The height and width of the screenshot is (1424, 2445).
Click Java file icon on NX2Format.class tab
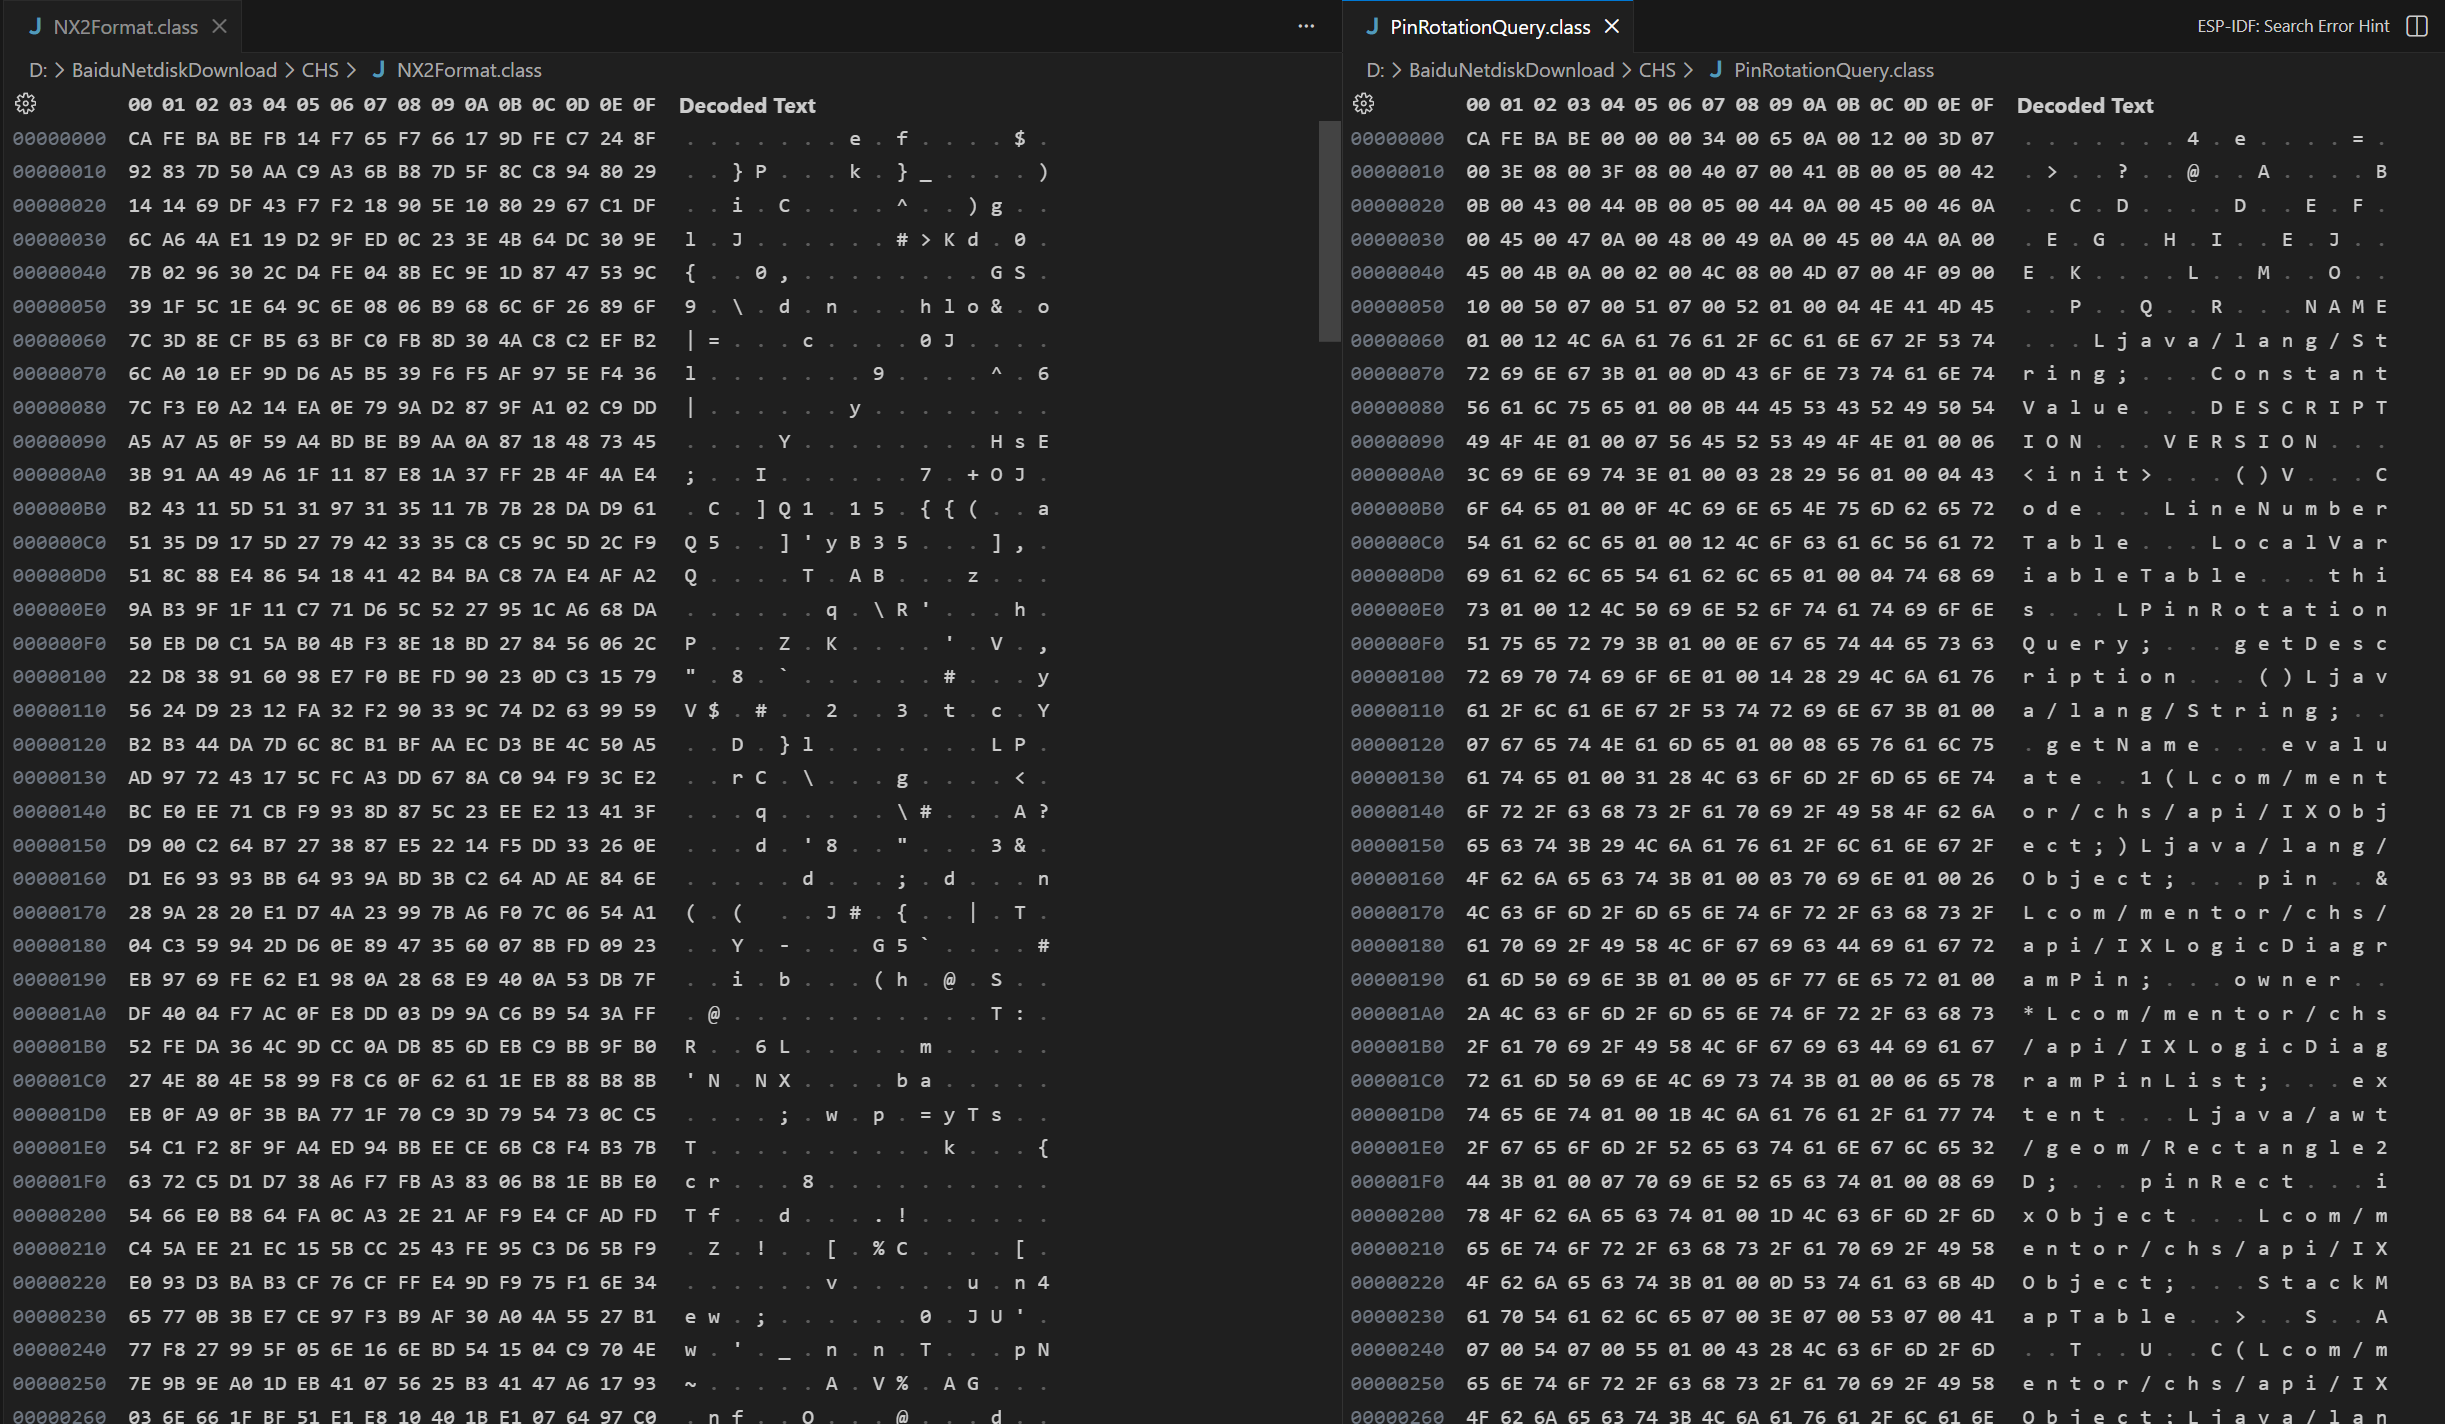tap(36, 27)
